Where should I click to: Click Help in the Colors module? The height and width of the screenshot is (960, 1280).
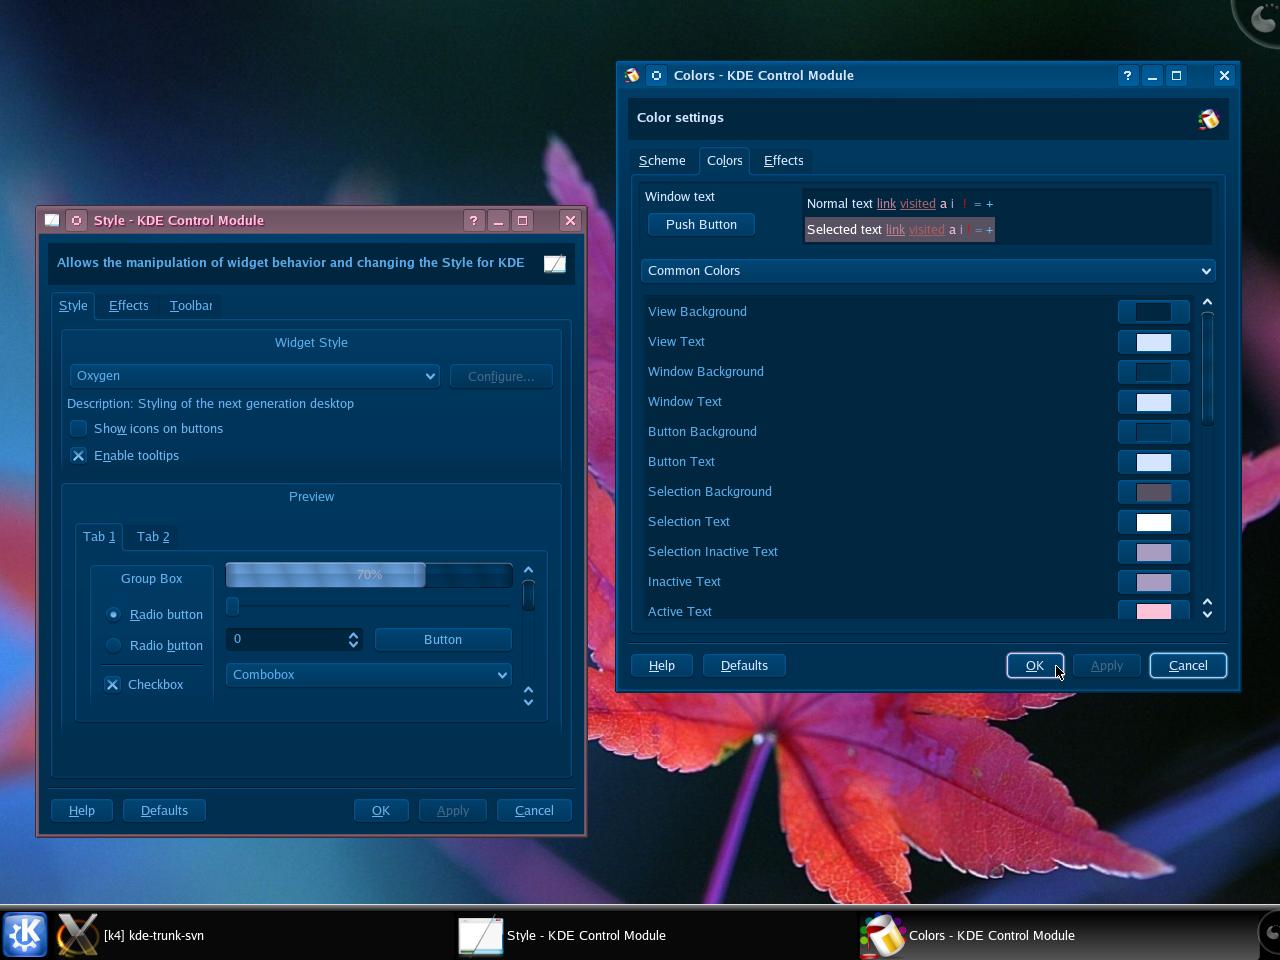pos(662,665)
